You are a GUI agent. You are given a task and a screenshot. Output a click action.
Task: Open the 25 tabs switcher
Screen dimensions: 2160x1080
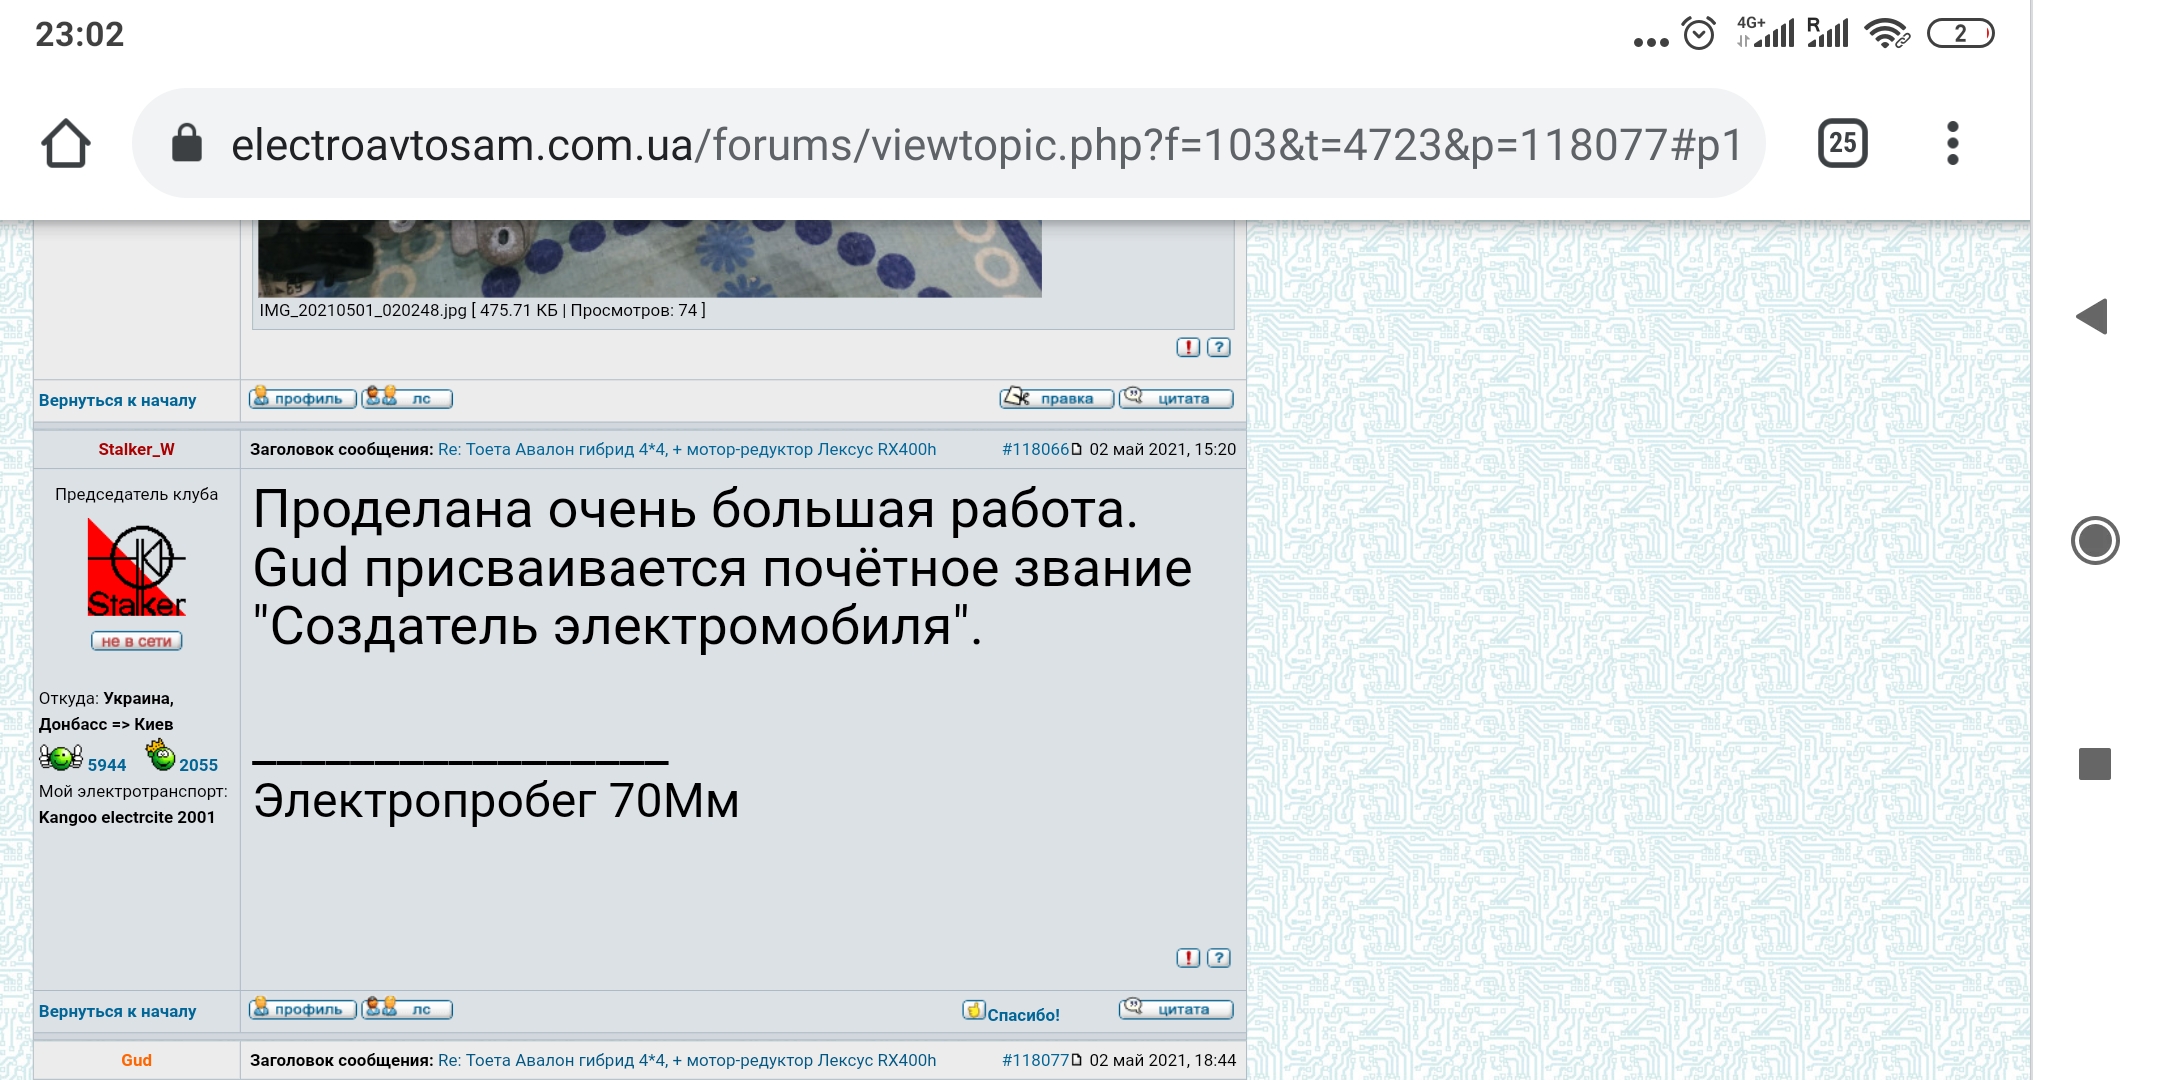pos(1842,144)
